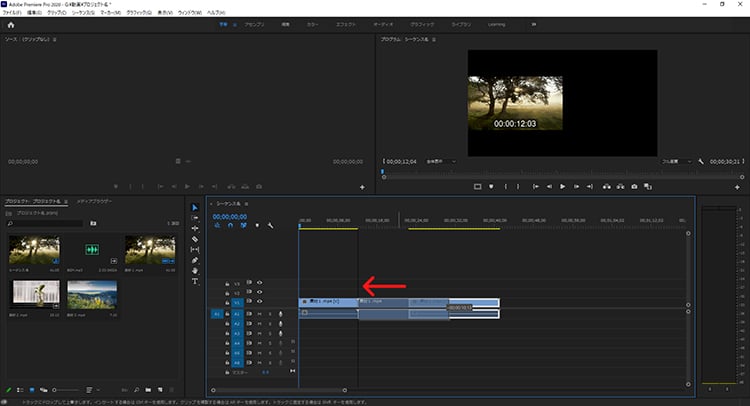The height and width of the screenshot is (406, 750).
Task: Step back one frame in Program Monitor
Action: point(549,187)
